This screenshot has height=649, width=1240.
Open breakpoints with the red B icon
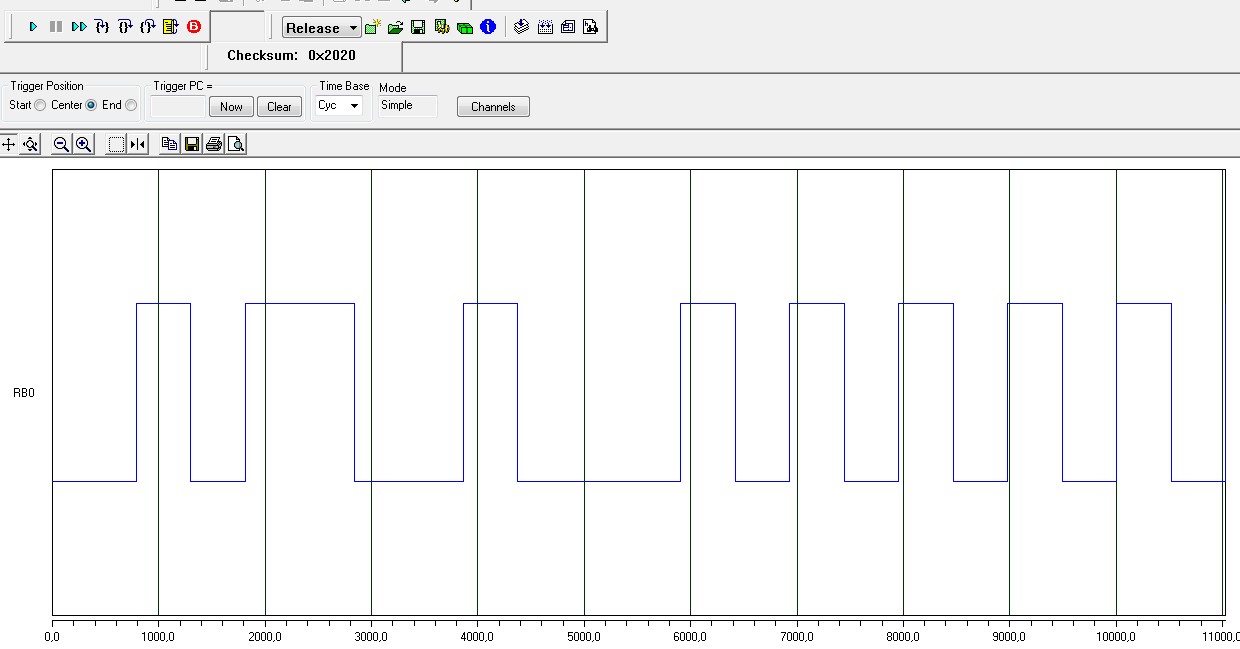pos(194,27)
